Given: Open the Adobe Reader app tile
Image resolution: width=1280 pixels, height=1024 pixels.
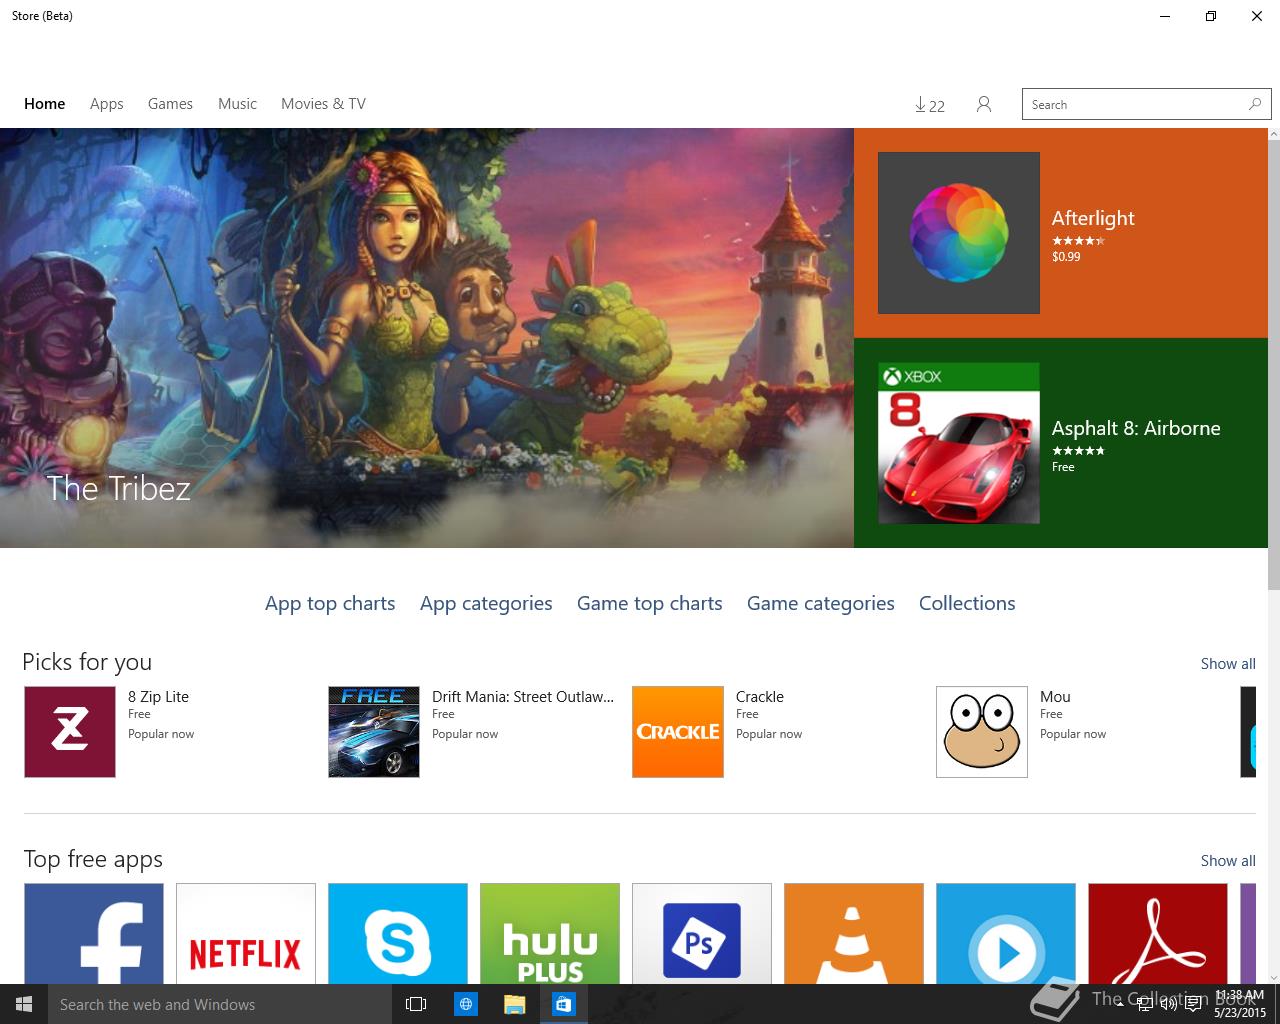Looking at the screenshot, I should (x=1158, y=933).
